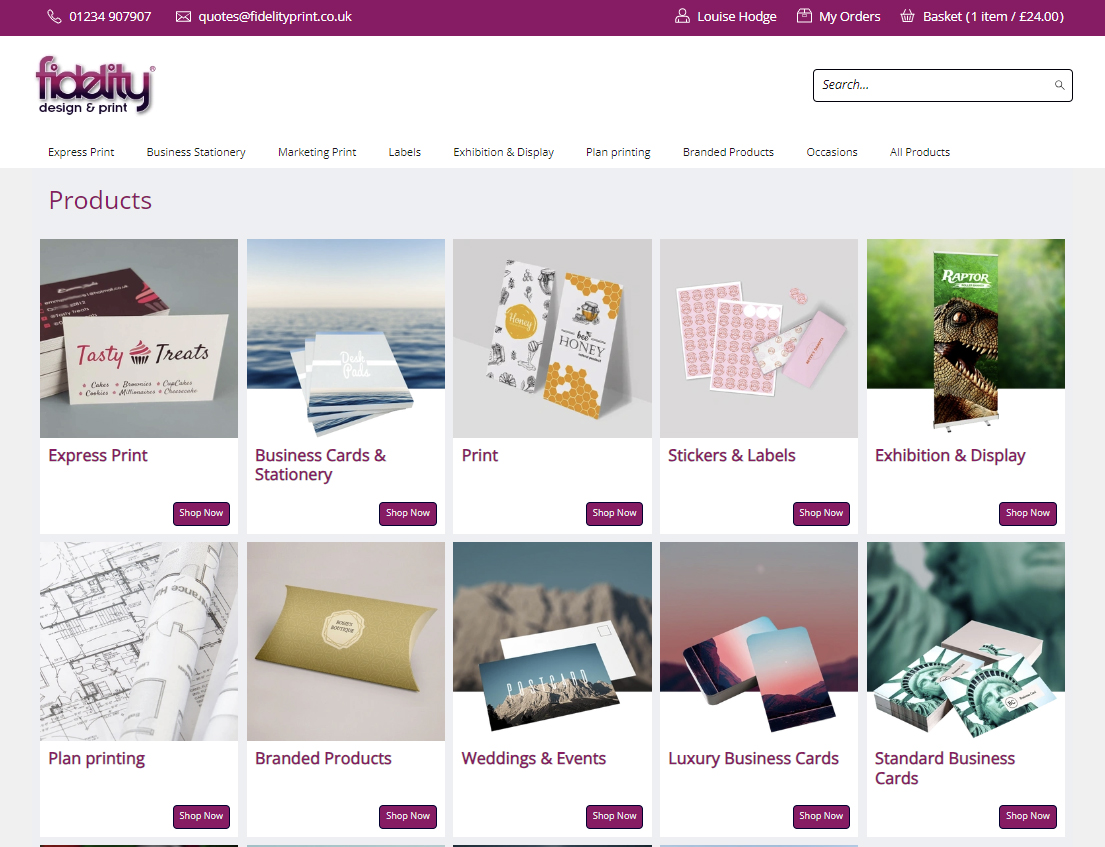Screen dimensions: 1105x847
Task: Open the Occasions menu item
Action: point(832,152)
